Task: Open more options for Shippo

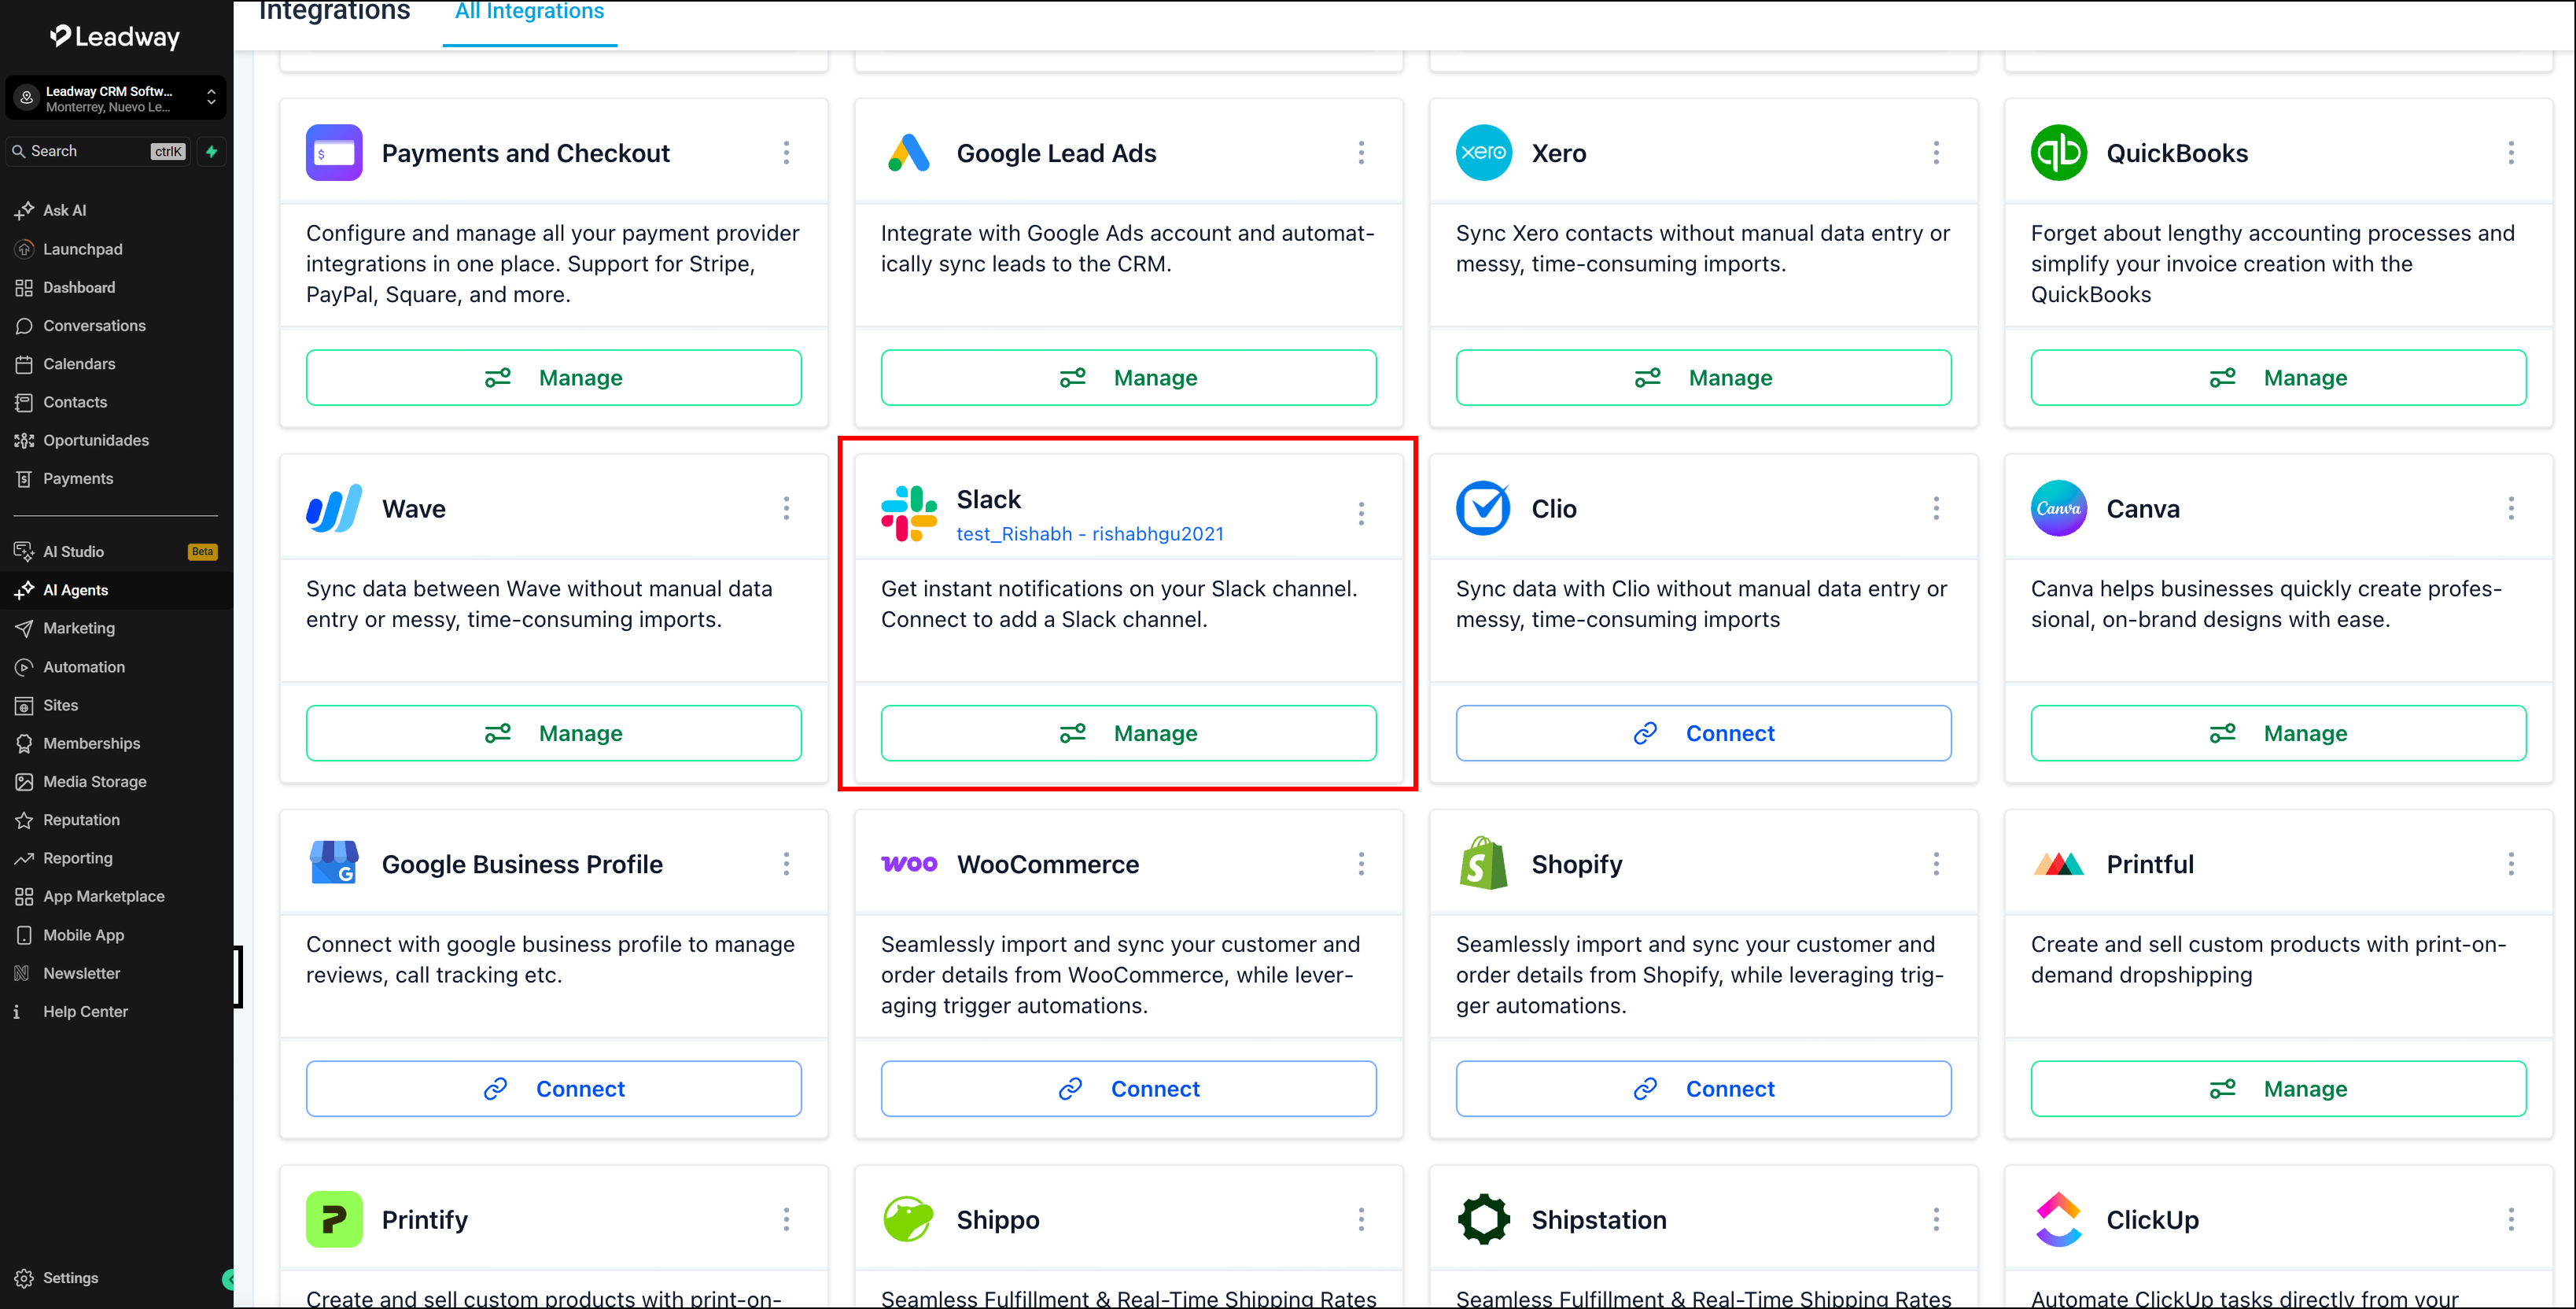Action: pyautogui.click(x=1361, y=1219)
